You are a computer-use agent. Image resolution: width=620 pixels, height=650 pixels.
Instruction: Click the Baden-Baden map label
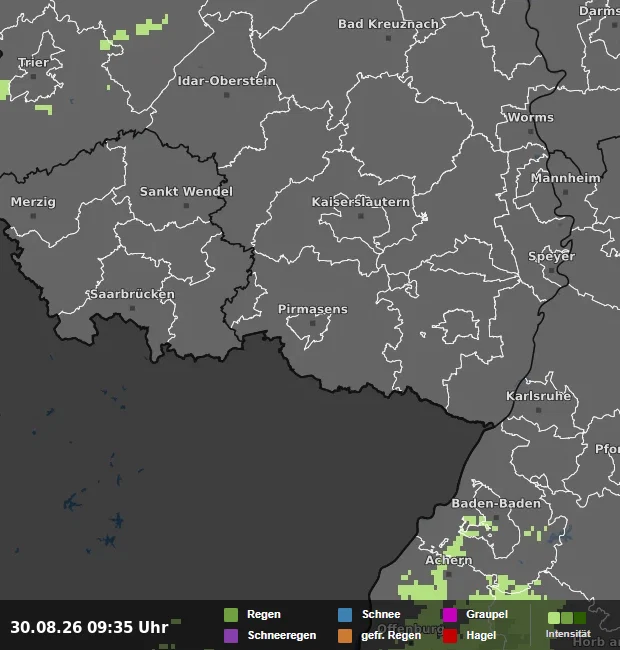[x=496, y=503]
